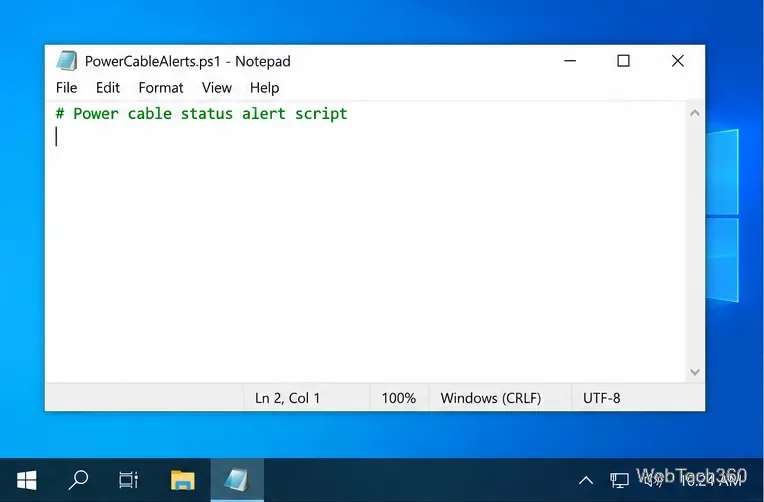The image size is (764, 502).
Task: Open Task View from taskbar
Action: coord(129,480)
